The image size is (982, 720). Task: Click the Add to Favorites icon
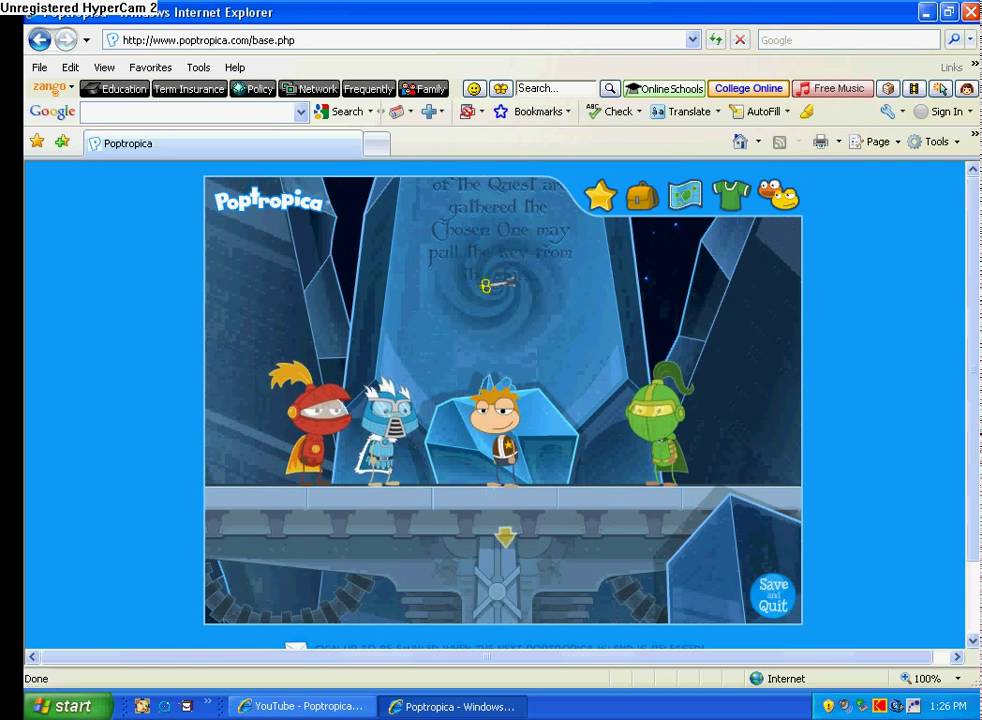[63, 141]
